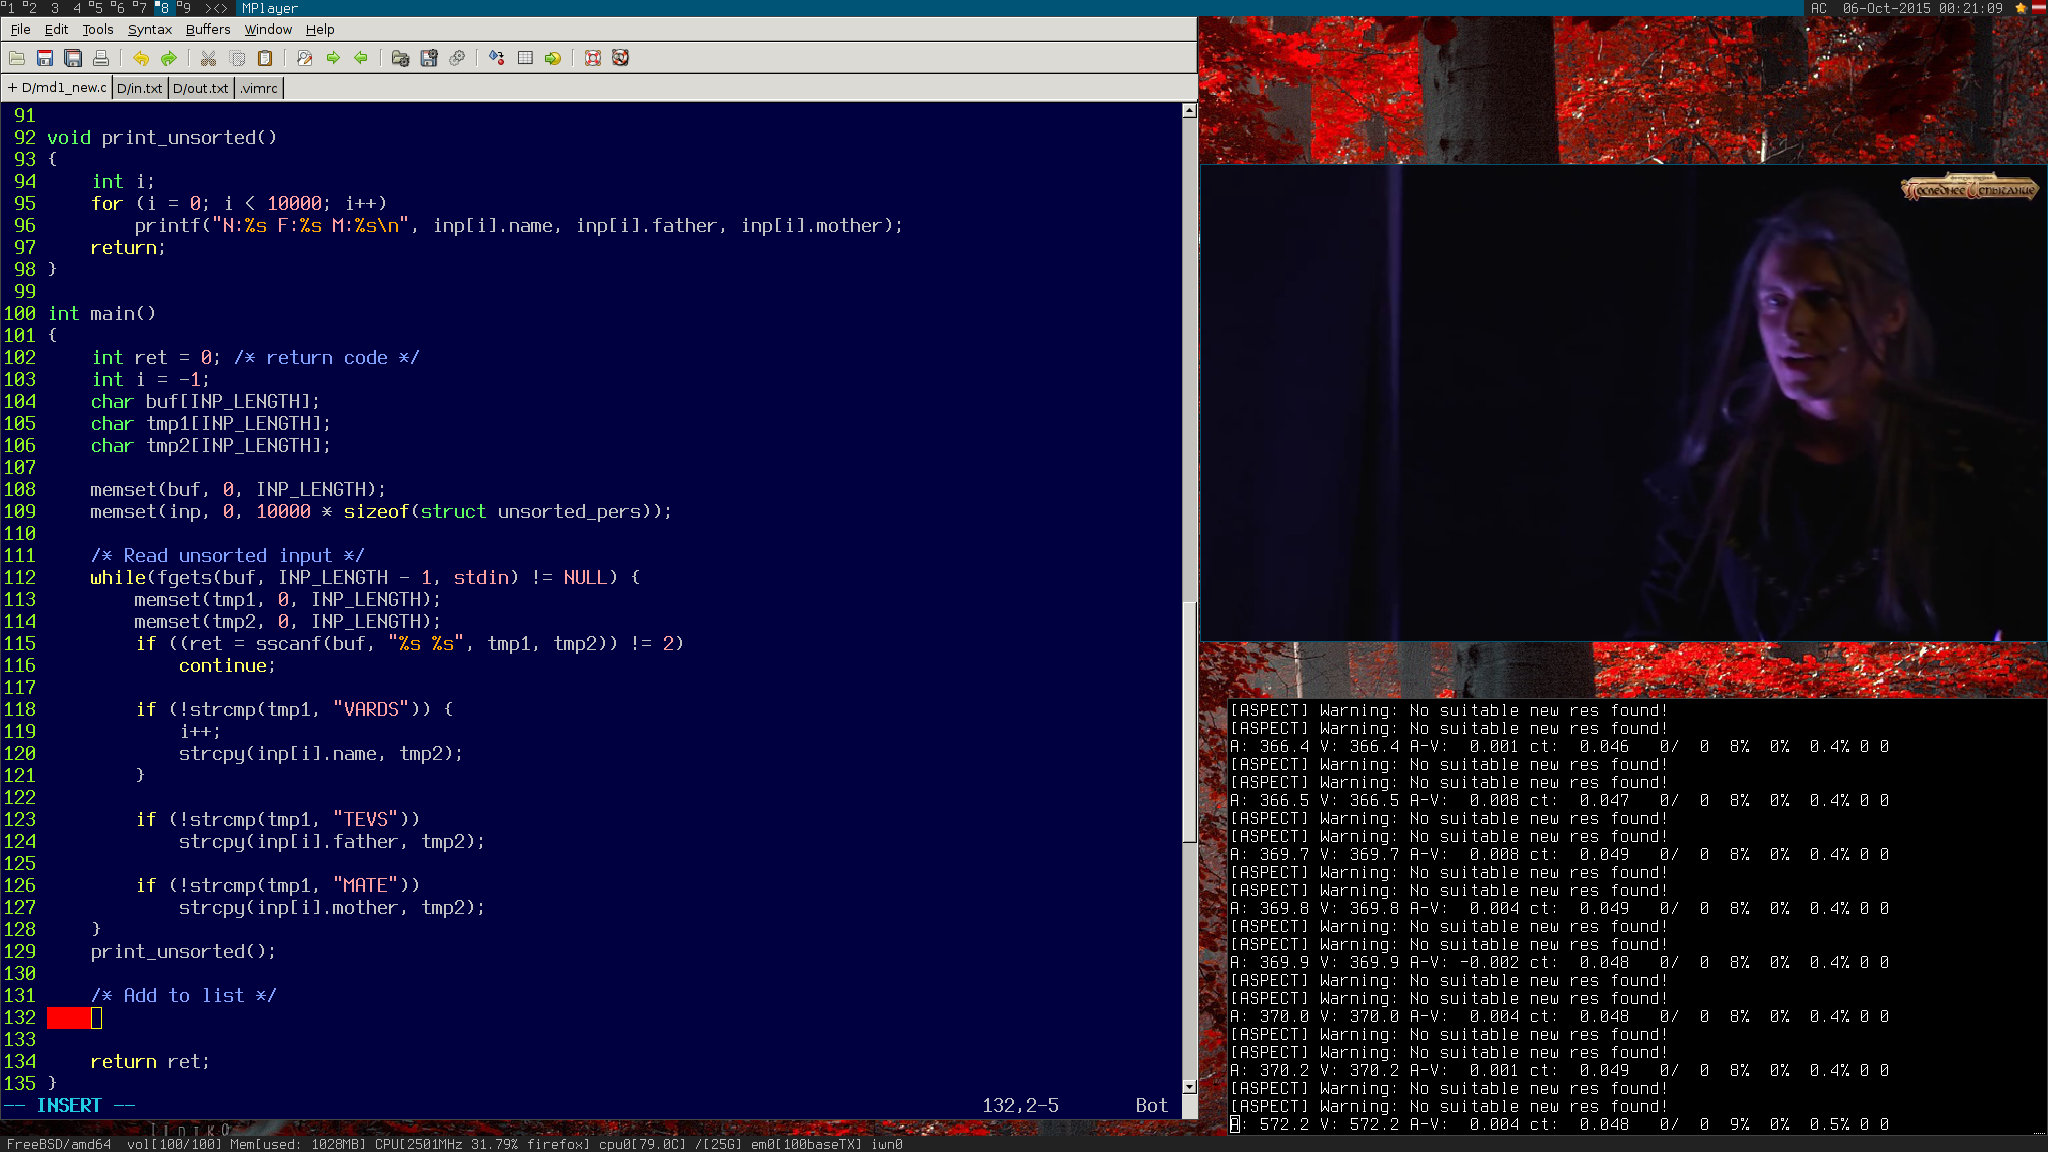Open the Help menu
The height and width of the screenshot is (1152, 2048).
click(x=320, y=29)
